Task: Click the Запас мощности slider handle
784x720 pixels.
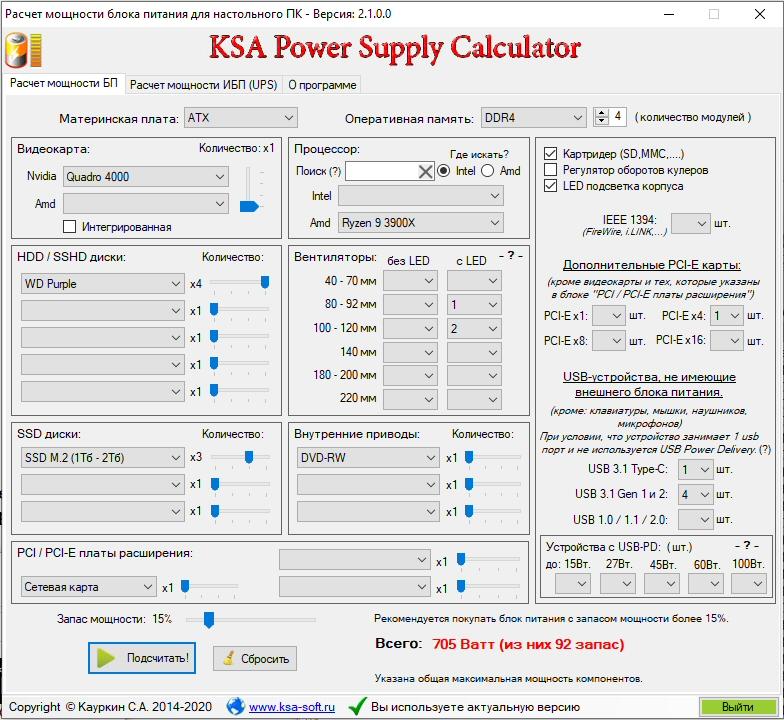Action: [208, 620]
